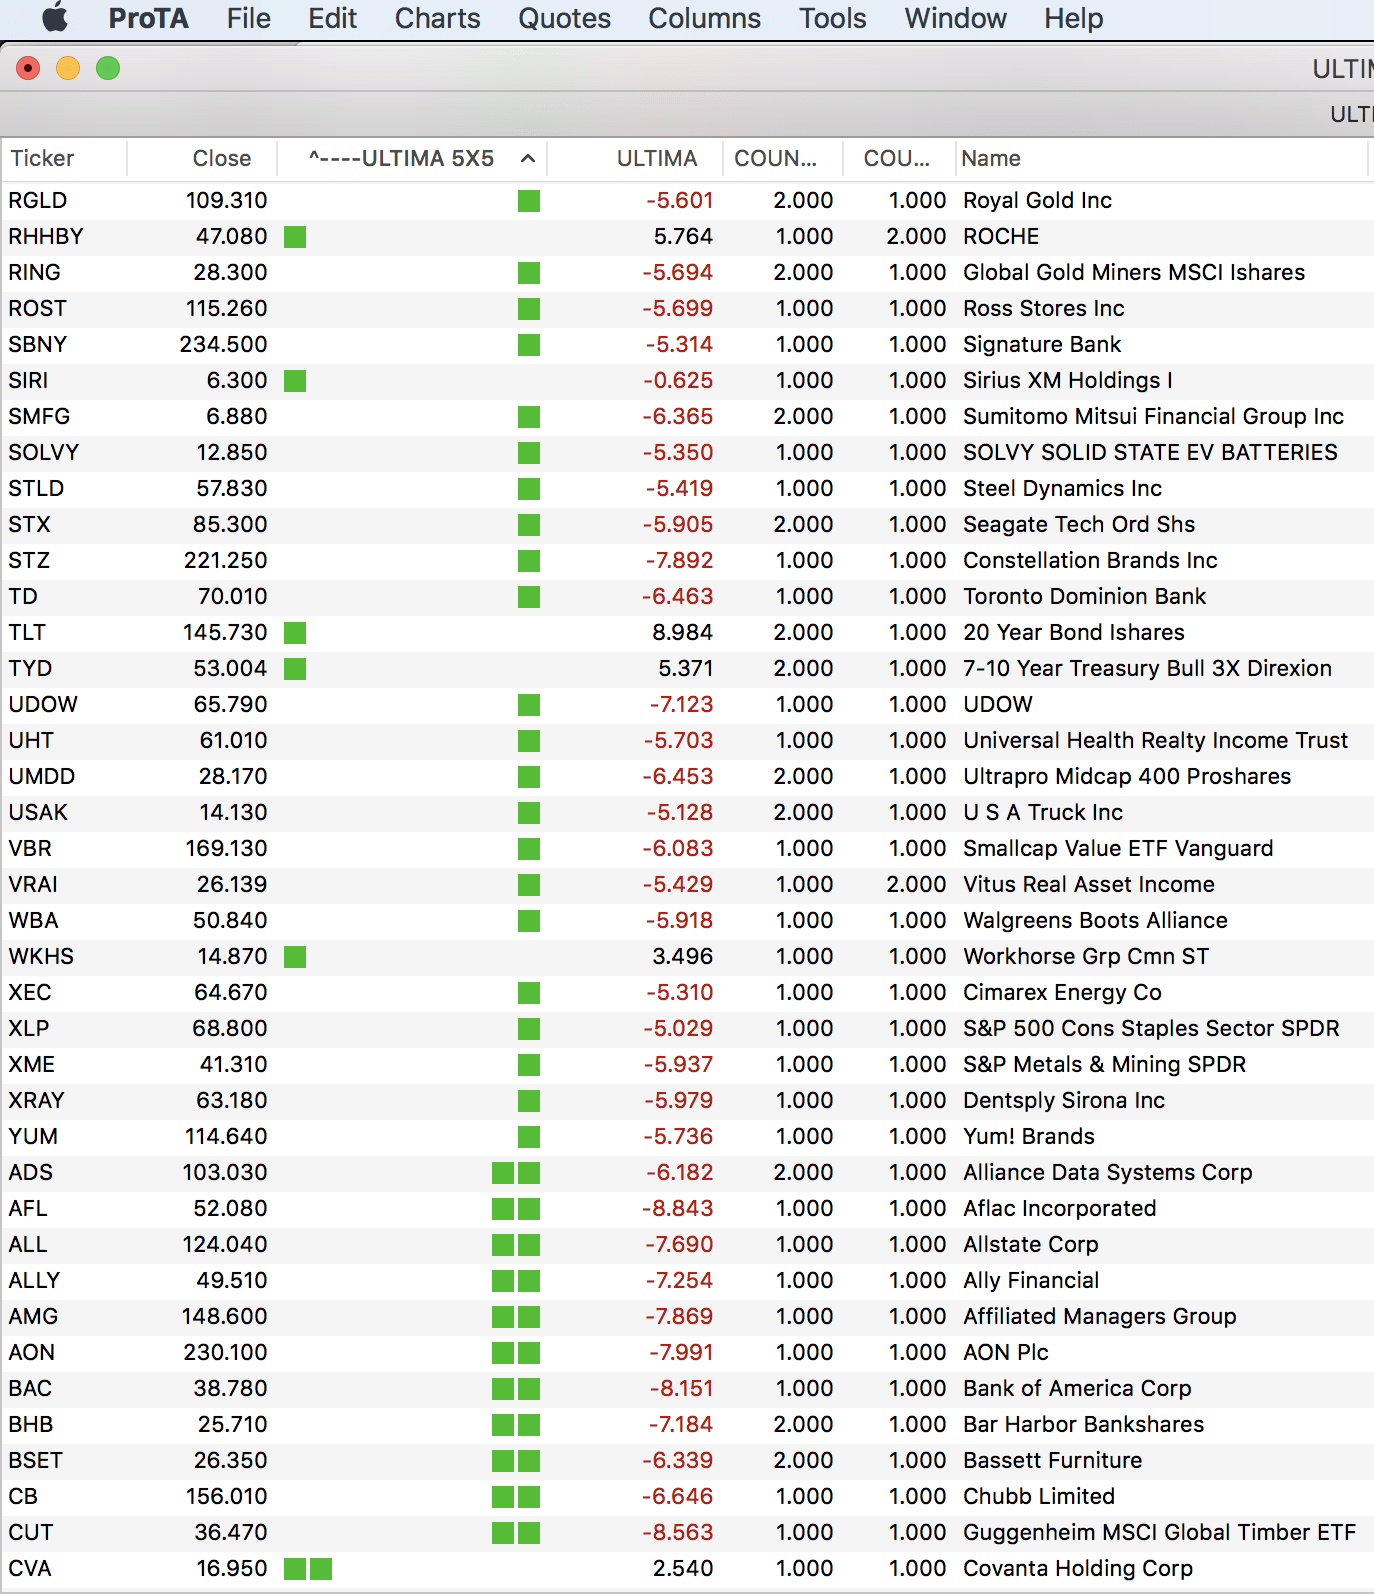The width and height of the screenshot is (1374, 1594).
Task: Click the green signal square for TD
Action: 529,597
